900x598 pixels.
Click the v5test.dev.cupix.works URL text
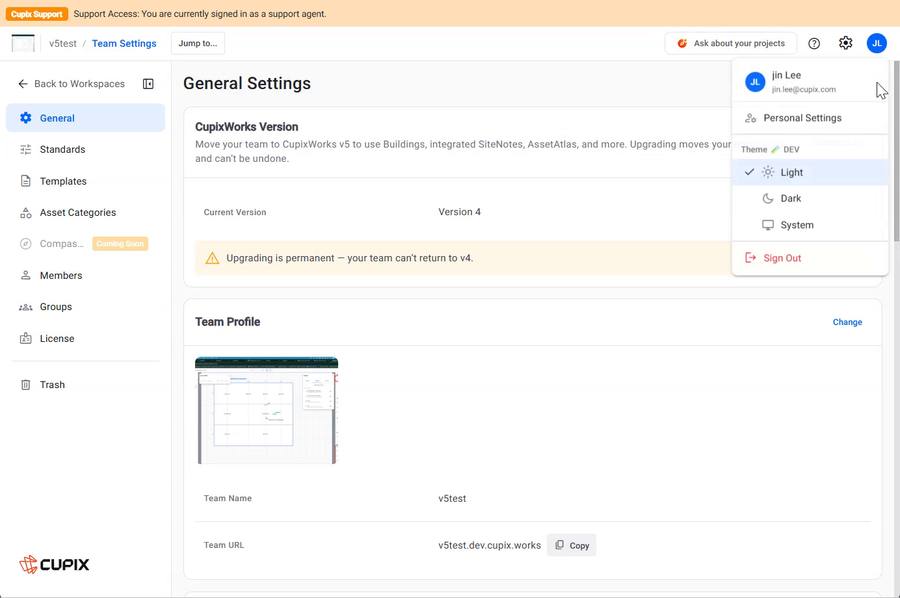pyautogui.click(x=490, y=545)
